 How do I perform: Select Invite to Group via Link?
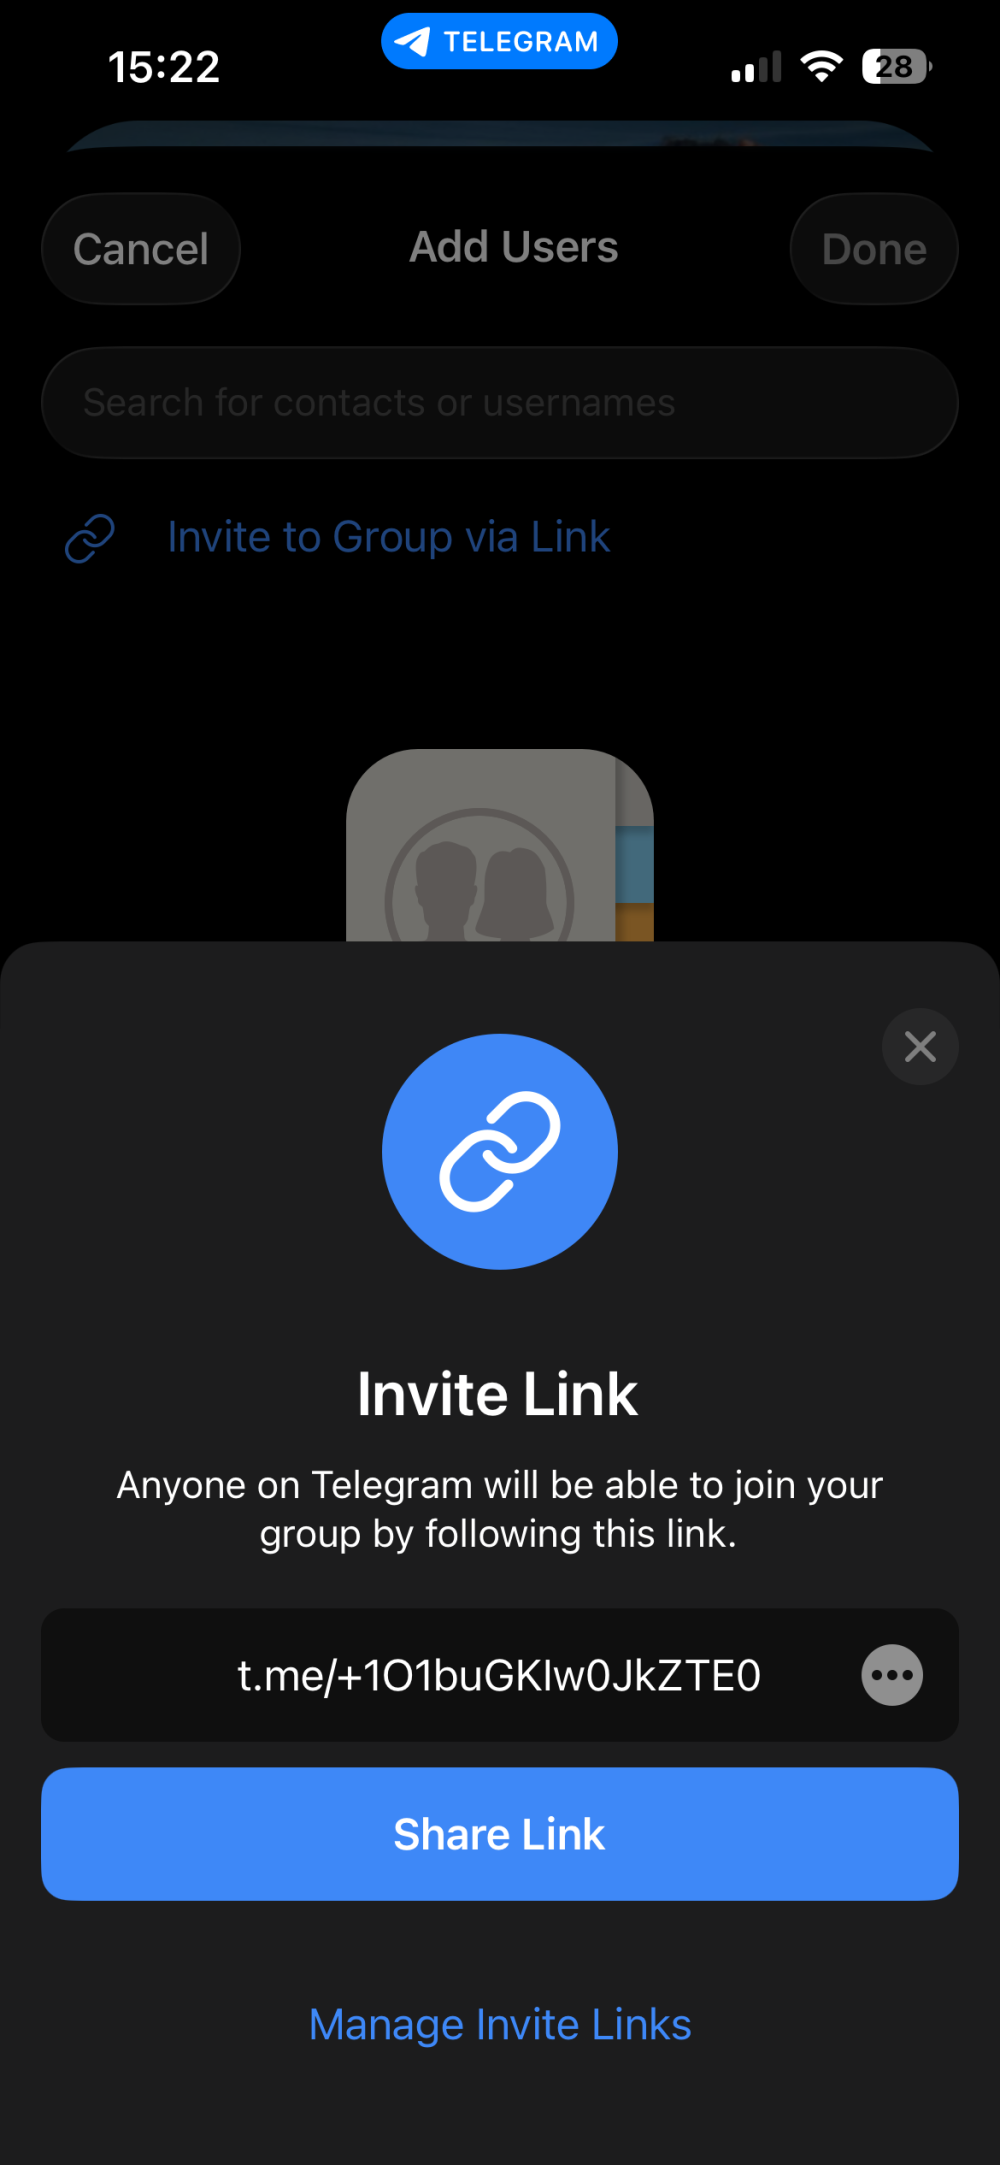388,537
